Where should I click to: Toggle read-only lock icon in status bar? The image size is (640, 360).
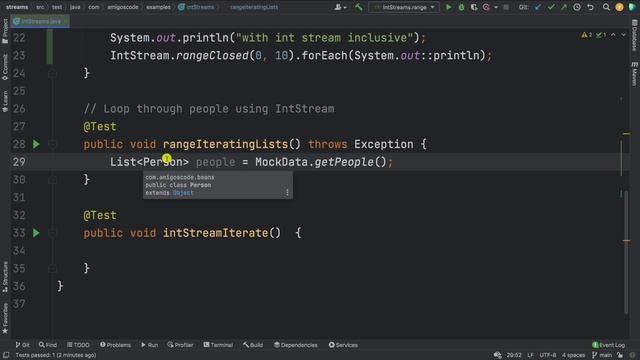pos(620,355)
